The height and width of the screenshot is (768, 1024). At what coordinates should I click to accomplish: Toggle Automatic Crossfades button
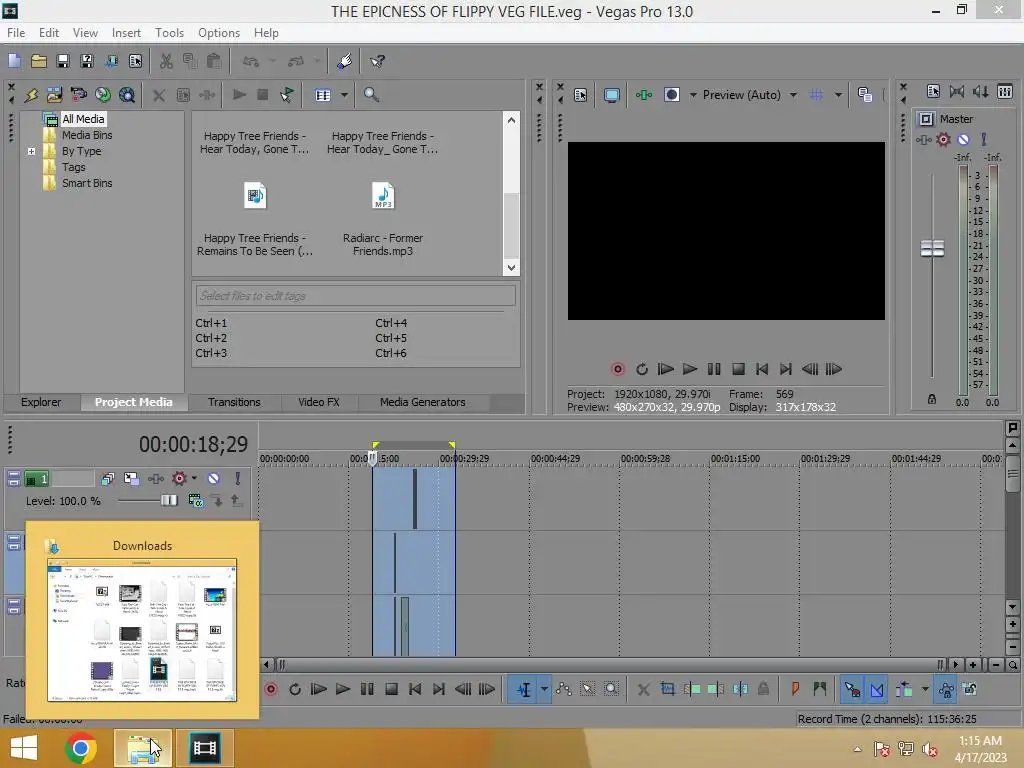coord(877,689)
